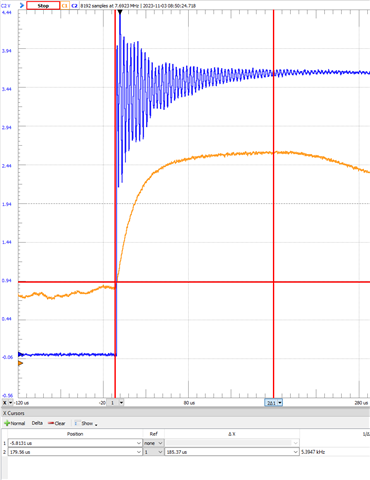Edit cursor 1 position field -5.8131 us
This screenshot has width=370, height=480.
pyautogui.click(x=75, y=443)
